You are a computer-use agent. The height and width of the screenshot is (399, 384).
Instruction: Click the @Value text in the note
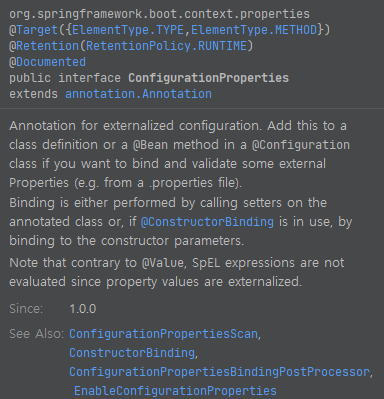pyautogui.click(x=163, y=263)
